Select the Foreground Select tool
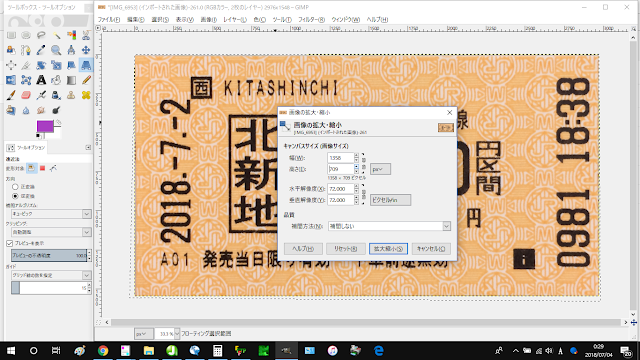The height and width of the screenshot is (360, 640). click(x=11, y=50)
